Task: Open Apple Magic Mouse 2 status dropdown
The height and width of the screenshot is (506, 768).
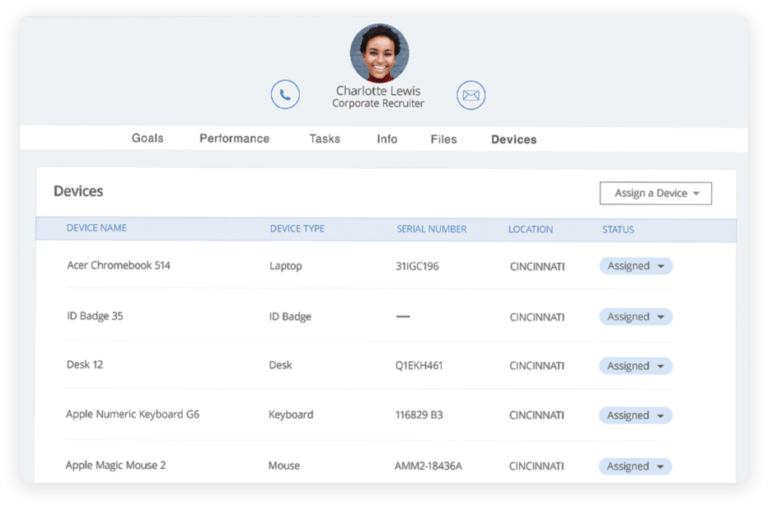Action: pyautogui.click(x=636, y=466)
